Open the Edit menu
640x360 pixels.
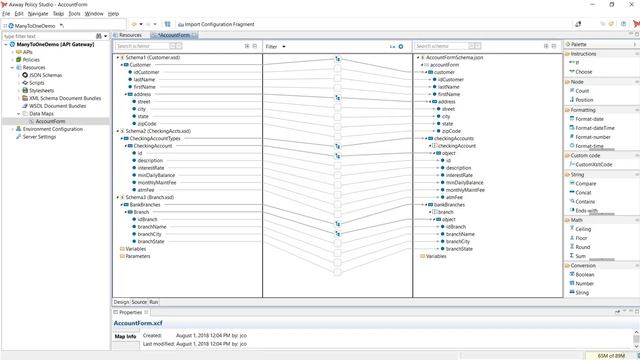click(x=19, y=13)
